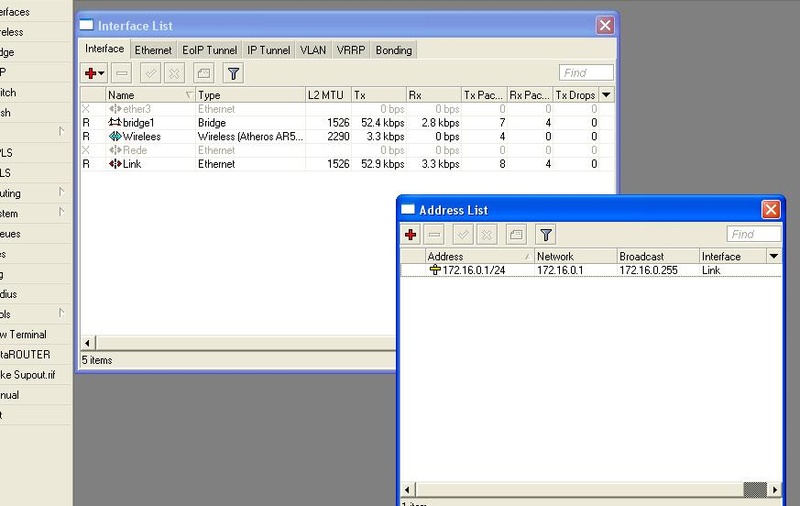Click enable checkmark in Address List toolbar
Viewport: 800px width, 506px height.
point(463,235)
